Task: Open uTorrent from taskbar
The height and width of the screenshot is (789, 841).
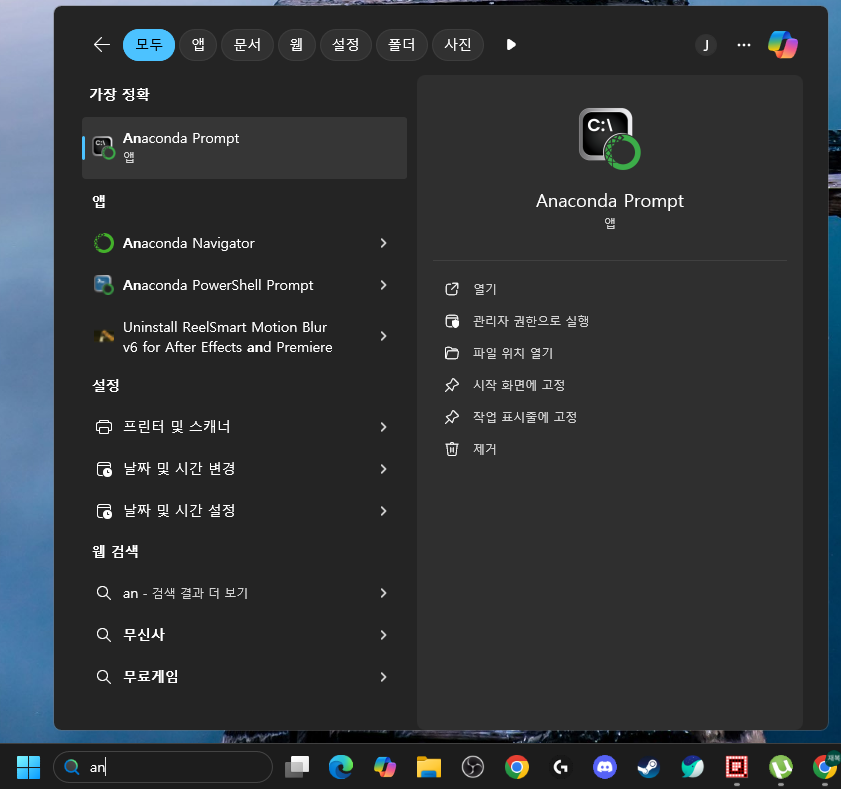Action: click(x=781, y=767)
